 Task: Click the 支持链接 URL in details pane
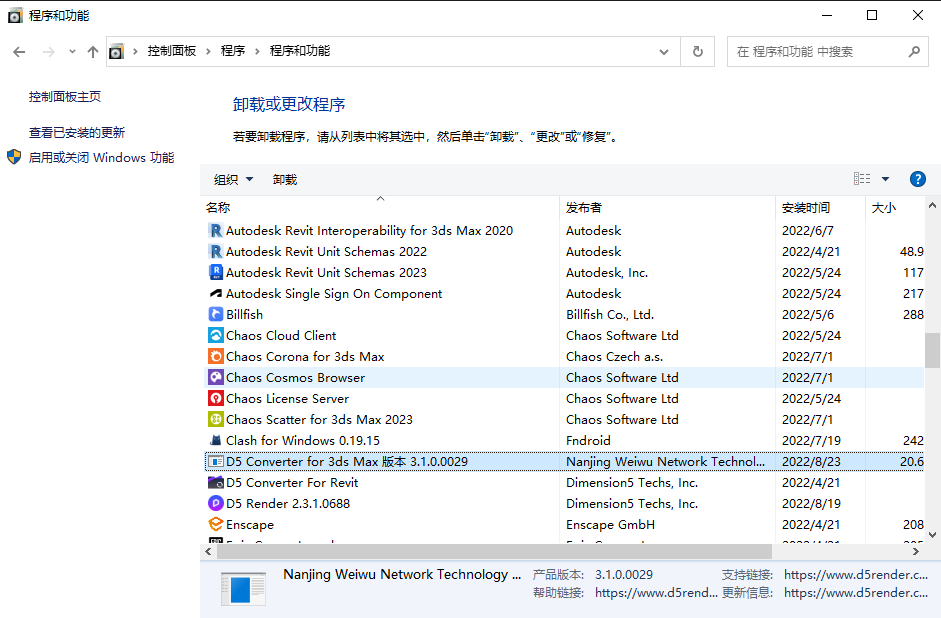[856, 575]
